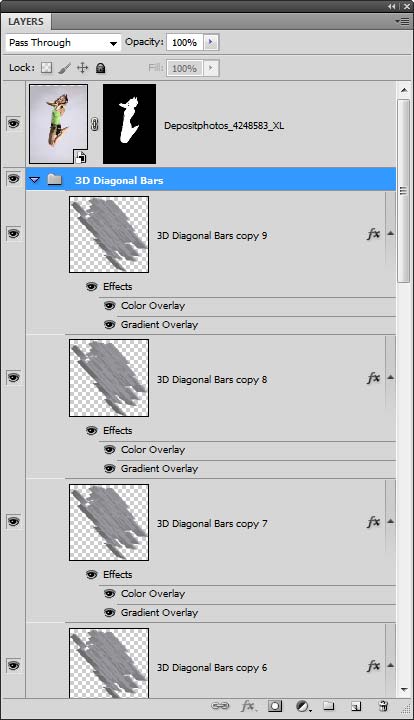Viewport: 414px width, 720px height.
Task: Create new fill or adjustment layer
Action: click(302, 706)
